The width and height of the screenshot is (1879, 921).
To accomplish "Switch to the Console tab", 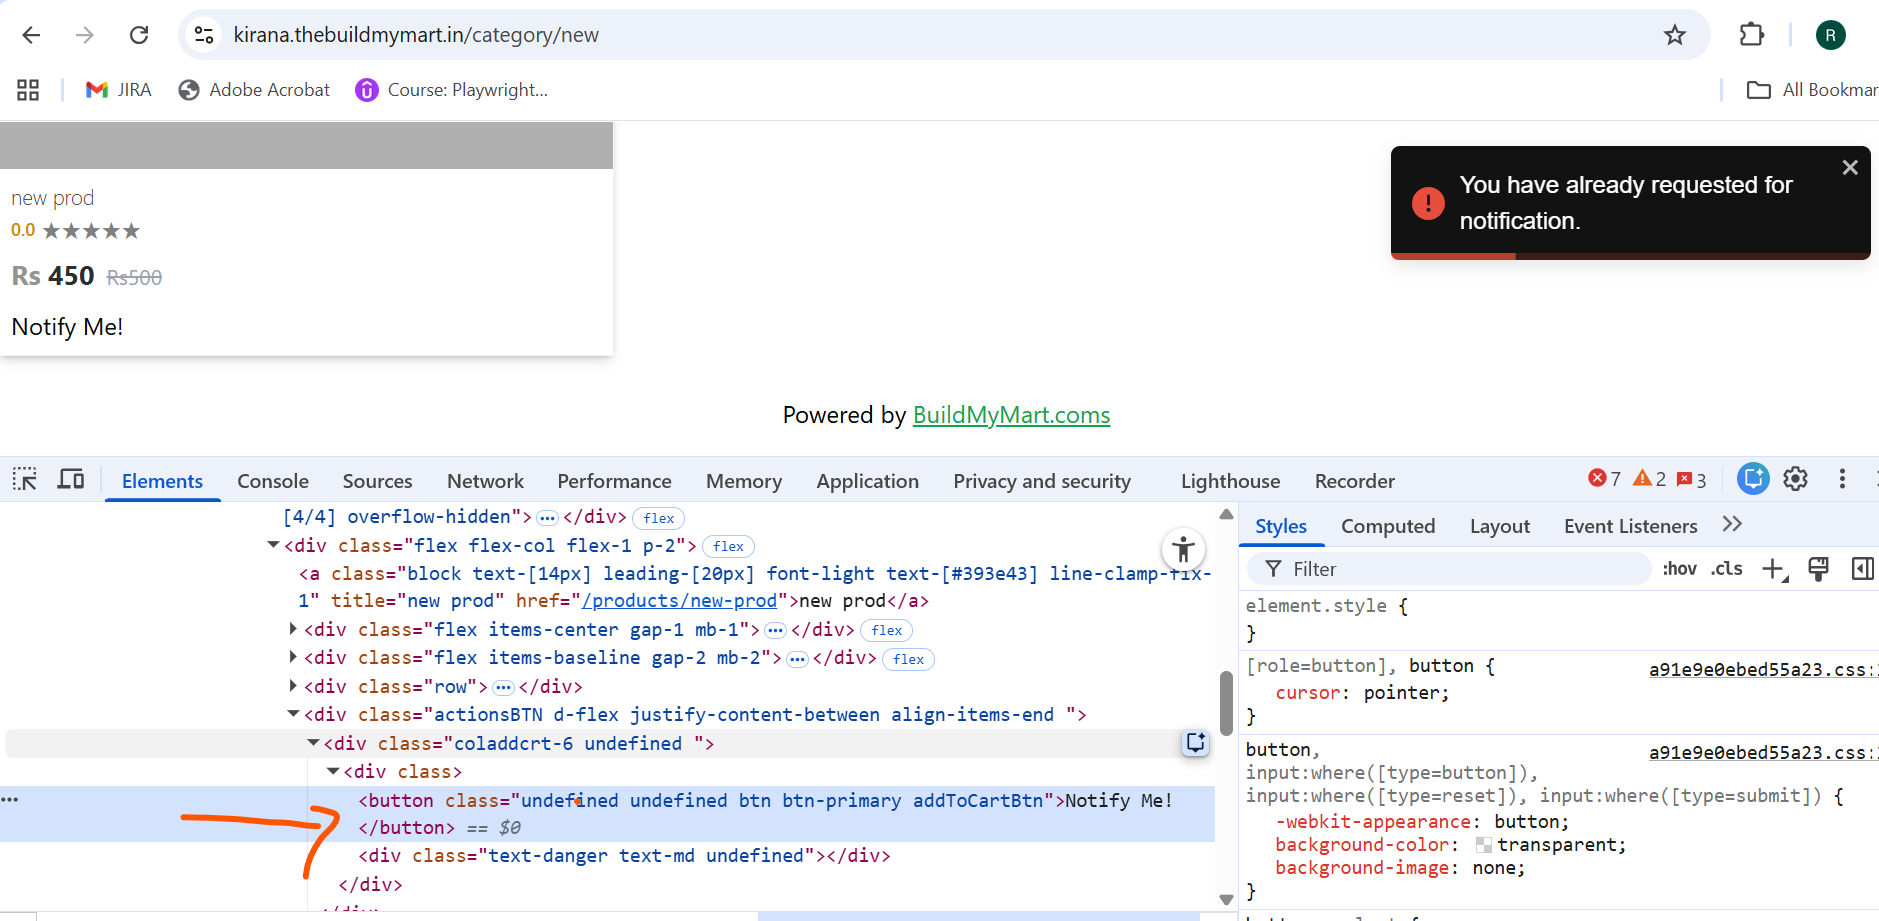I will click(273, 481).
